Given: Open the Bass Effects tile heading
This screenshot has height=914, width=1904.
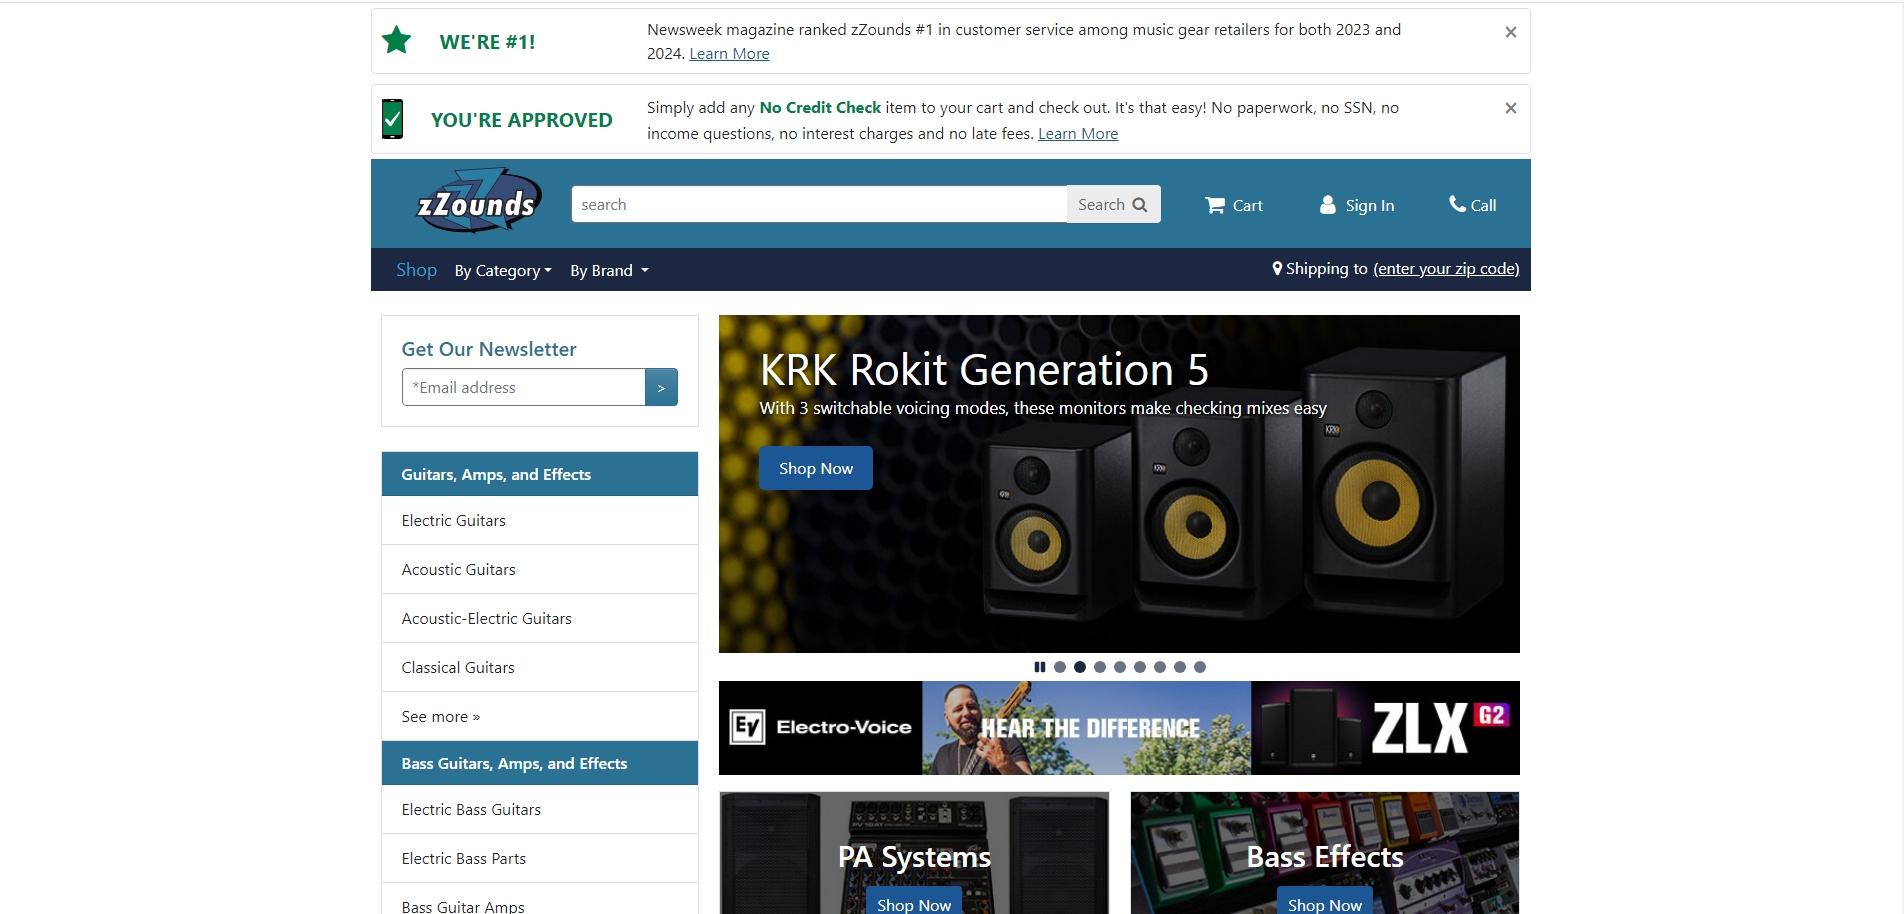Looking at the screenshot, I should click(x=1325, y=857).
